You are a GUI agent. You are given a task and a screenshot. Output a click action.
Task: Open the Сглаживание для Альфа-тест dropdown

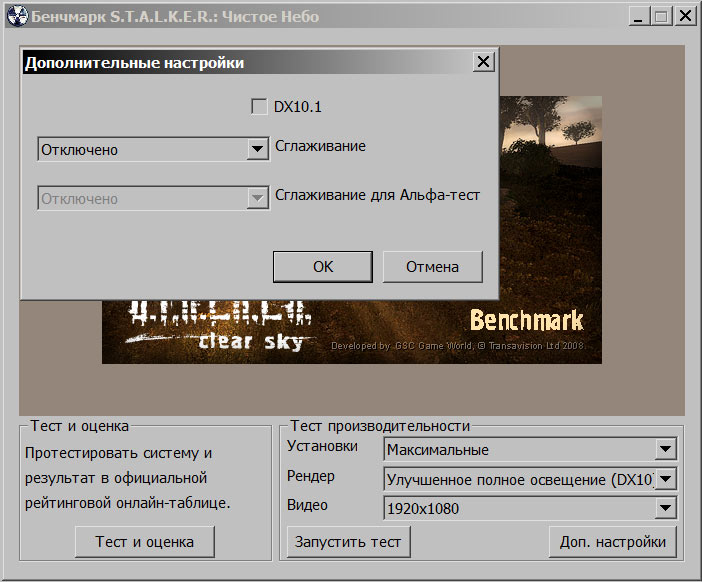(x=256, y=199)
